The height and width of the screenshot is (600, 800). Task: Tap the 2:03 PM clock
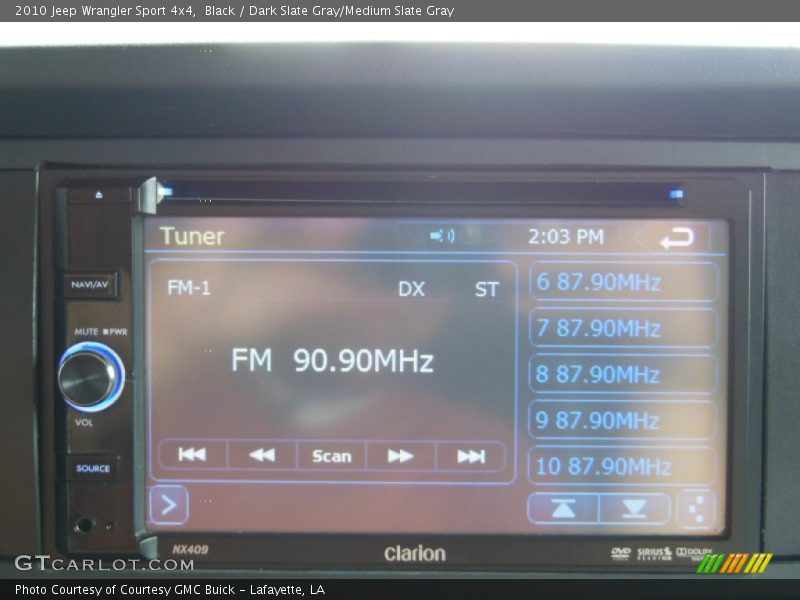coord(566,237)
